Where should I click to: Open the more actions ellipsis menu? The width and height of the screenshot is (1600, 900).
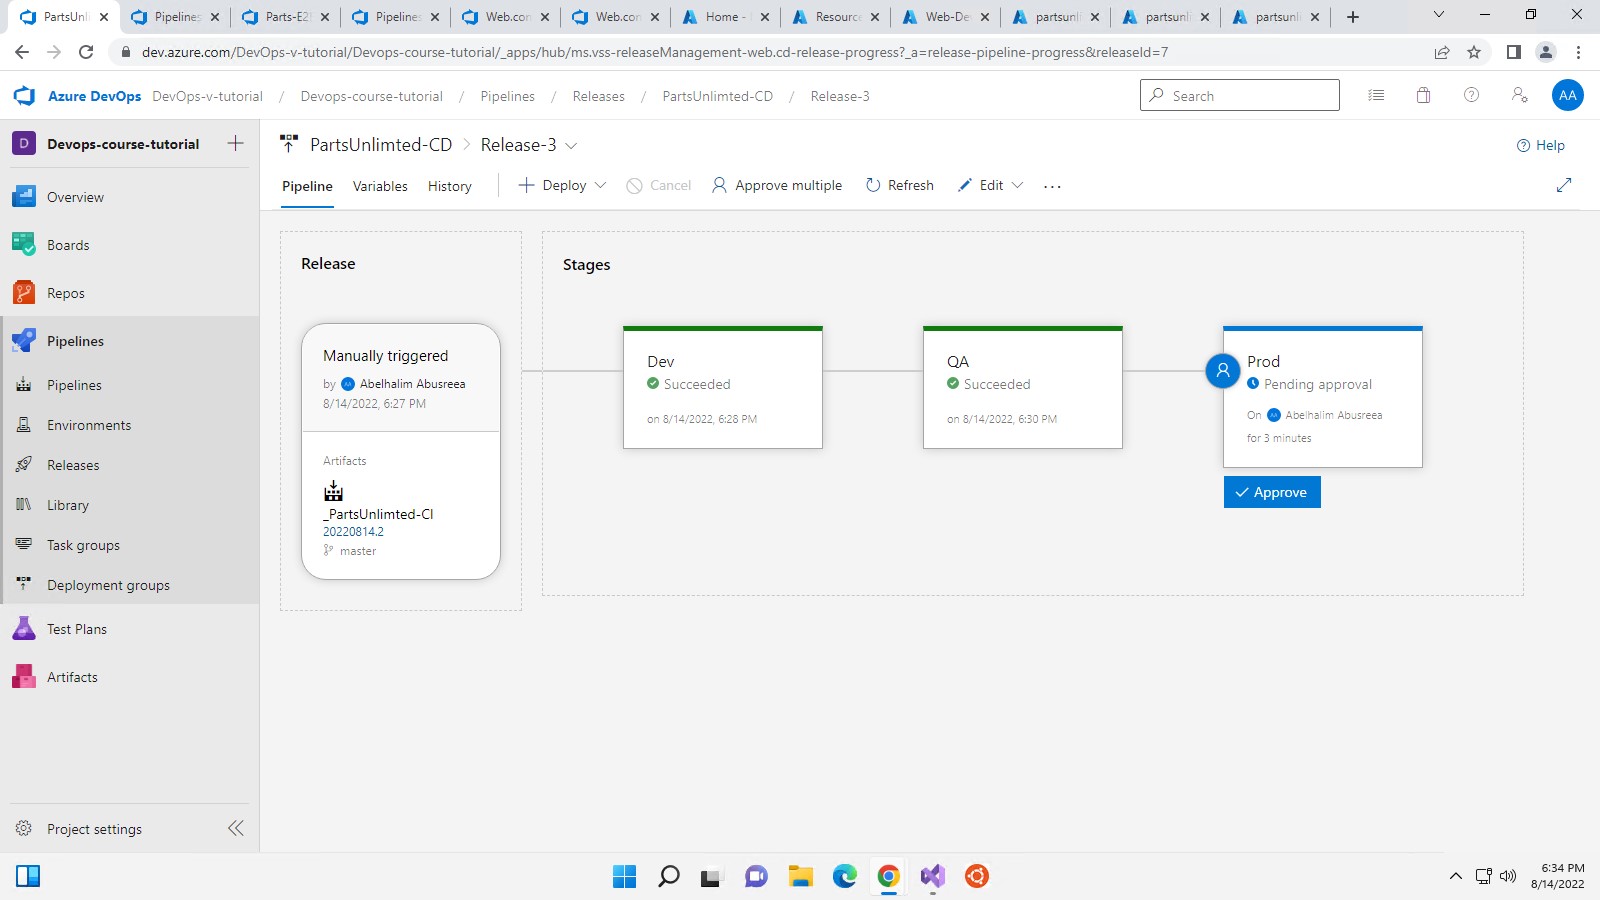[x=1052, y=186]
